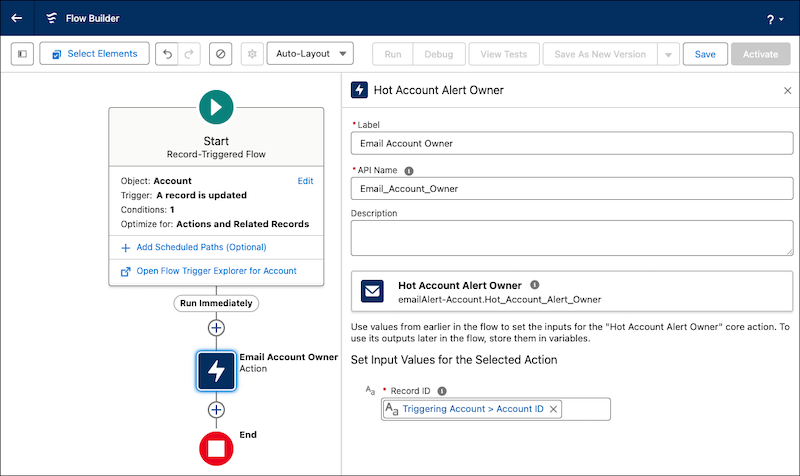
Task: Click the external link icon for Trigger Explorer
Action: pos(126,272)
